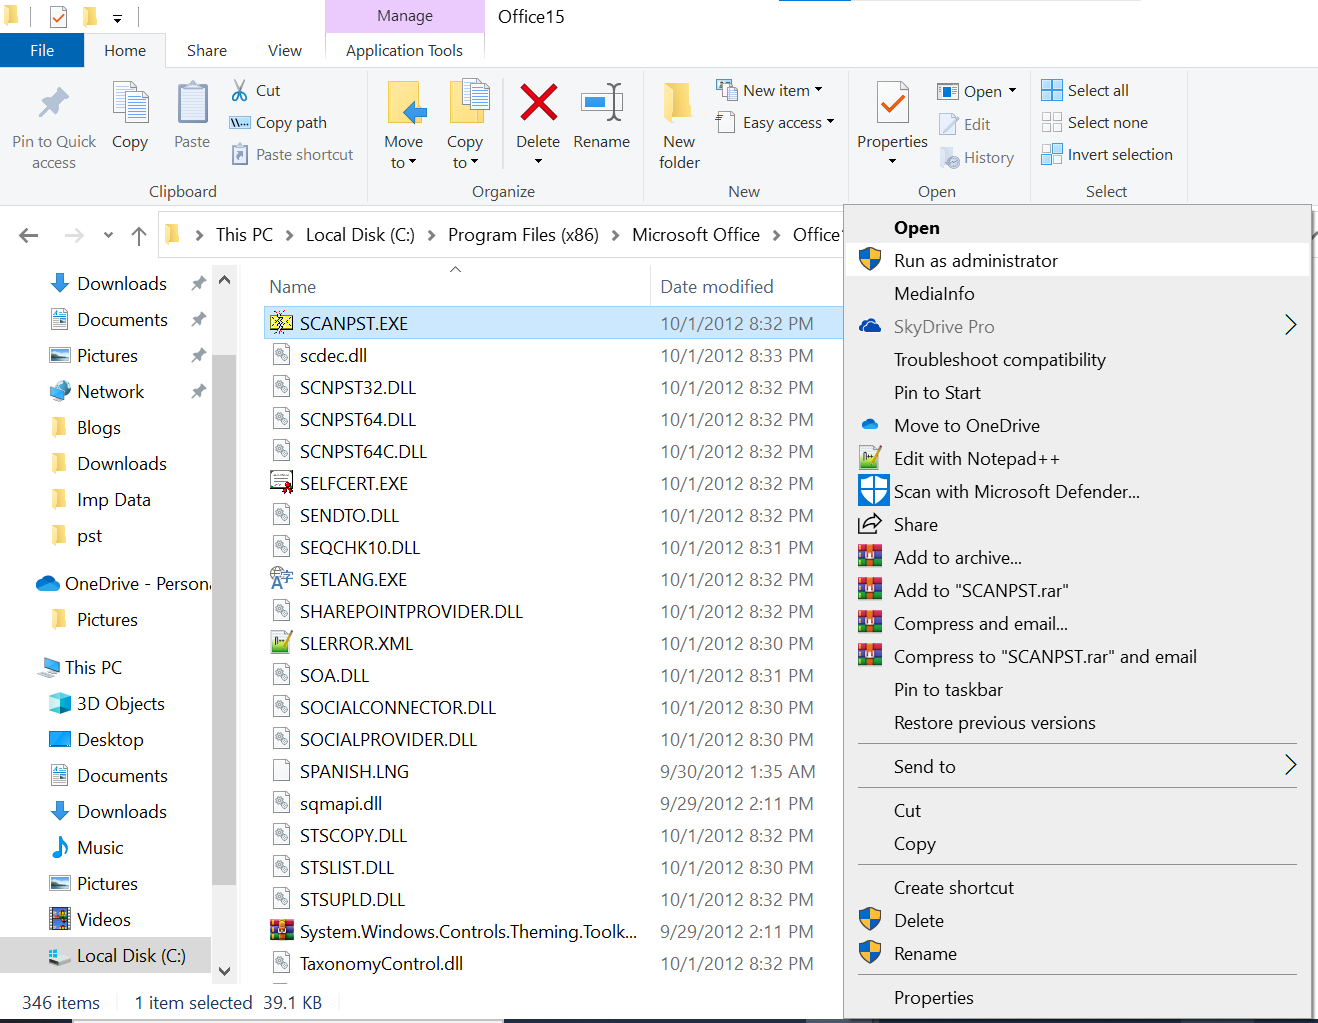
Task: Click Program Files (x86) in address bar
Action: pos(523,235)
